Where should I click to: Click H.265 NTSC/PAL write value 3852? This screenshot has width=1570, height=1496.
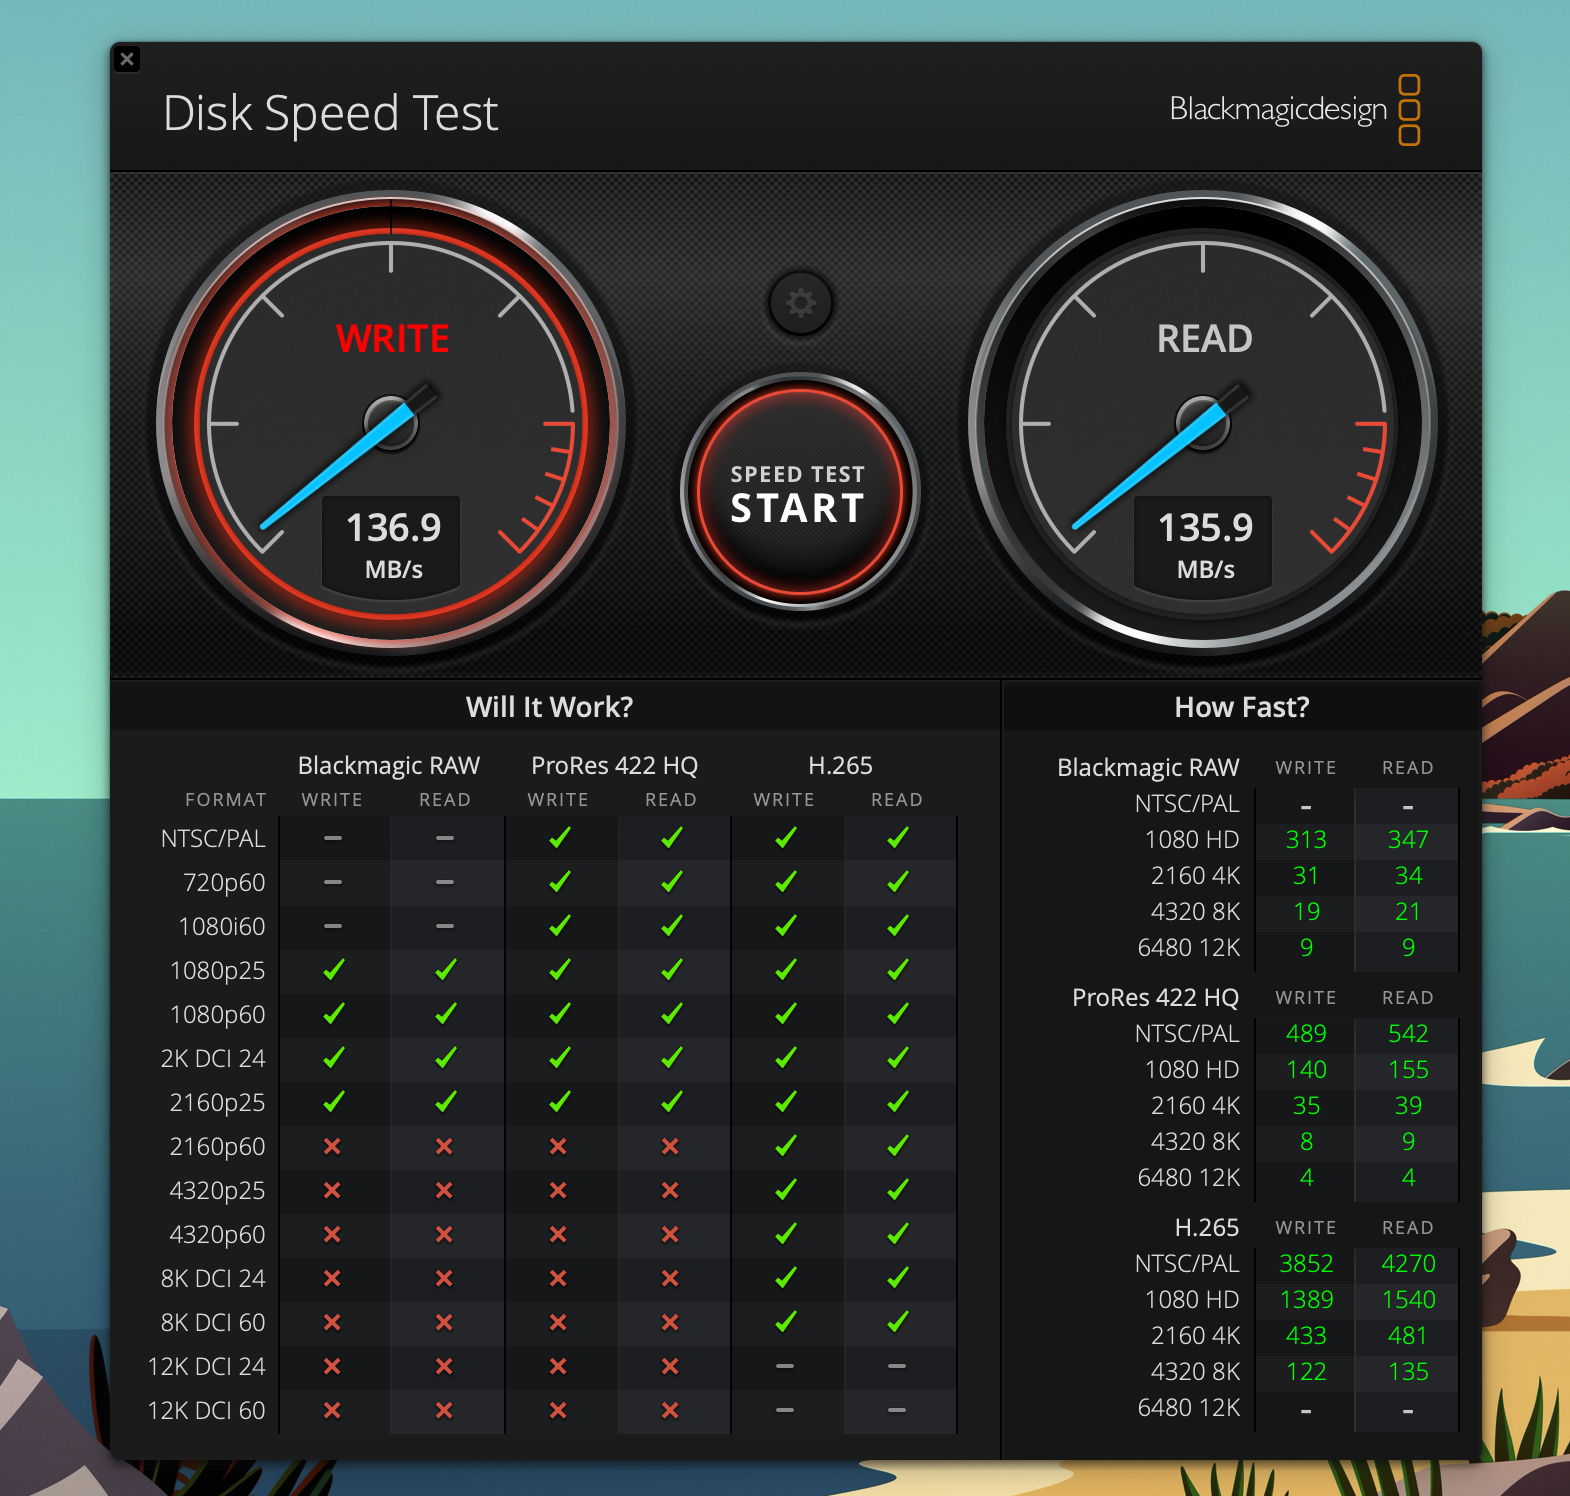point(1306,1264)
